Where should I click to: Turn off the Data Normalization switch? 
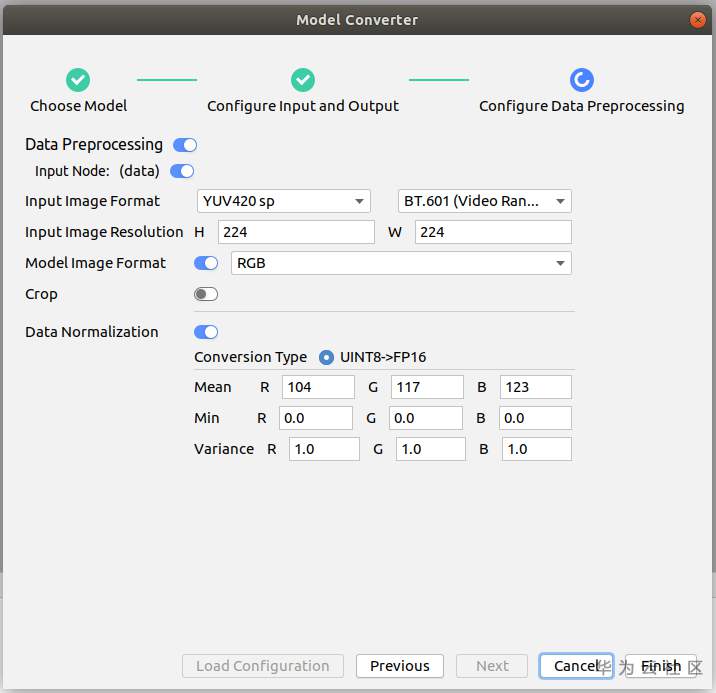pos(206,332)
